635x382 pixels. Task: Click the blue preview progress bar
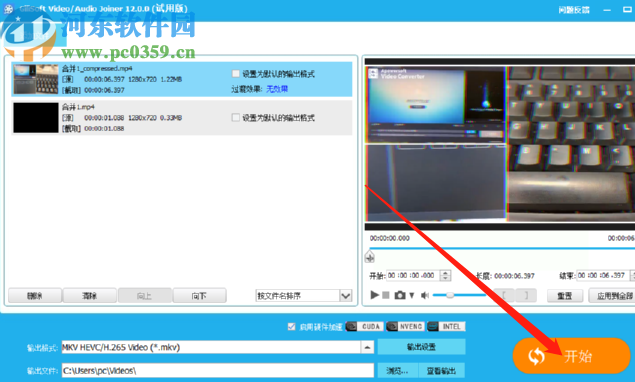(x=502, y=248)
